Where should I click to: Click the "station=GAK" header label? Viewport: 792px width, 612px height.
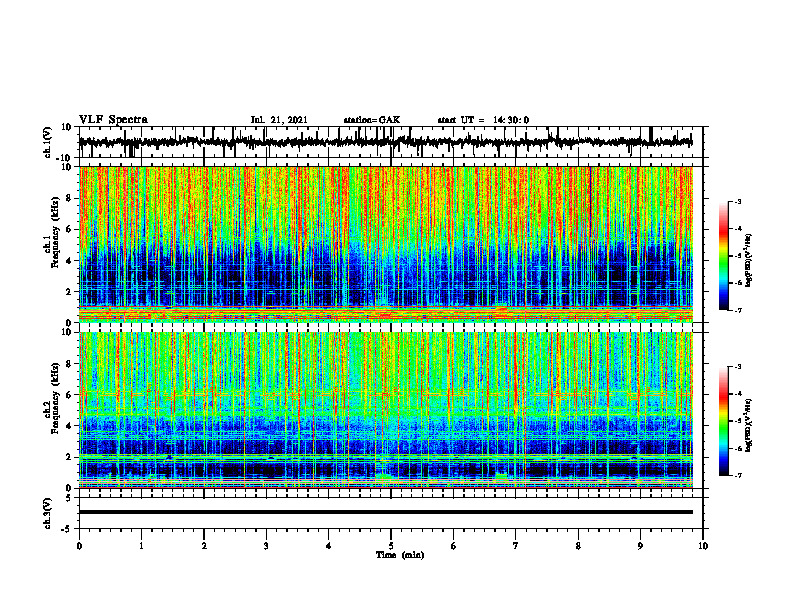(372, 120)
